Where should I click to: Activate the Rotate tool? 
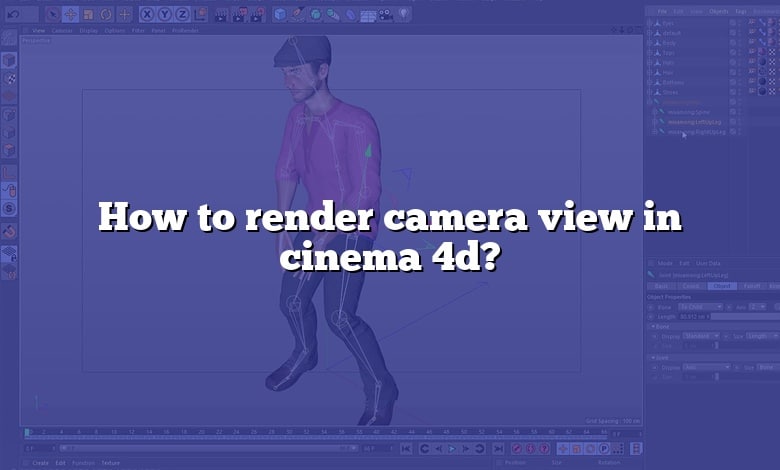pos(106,15)
